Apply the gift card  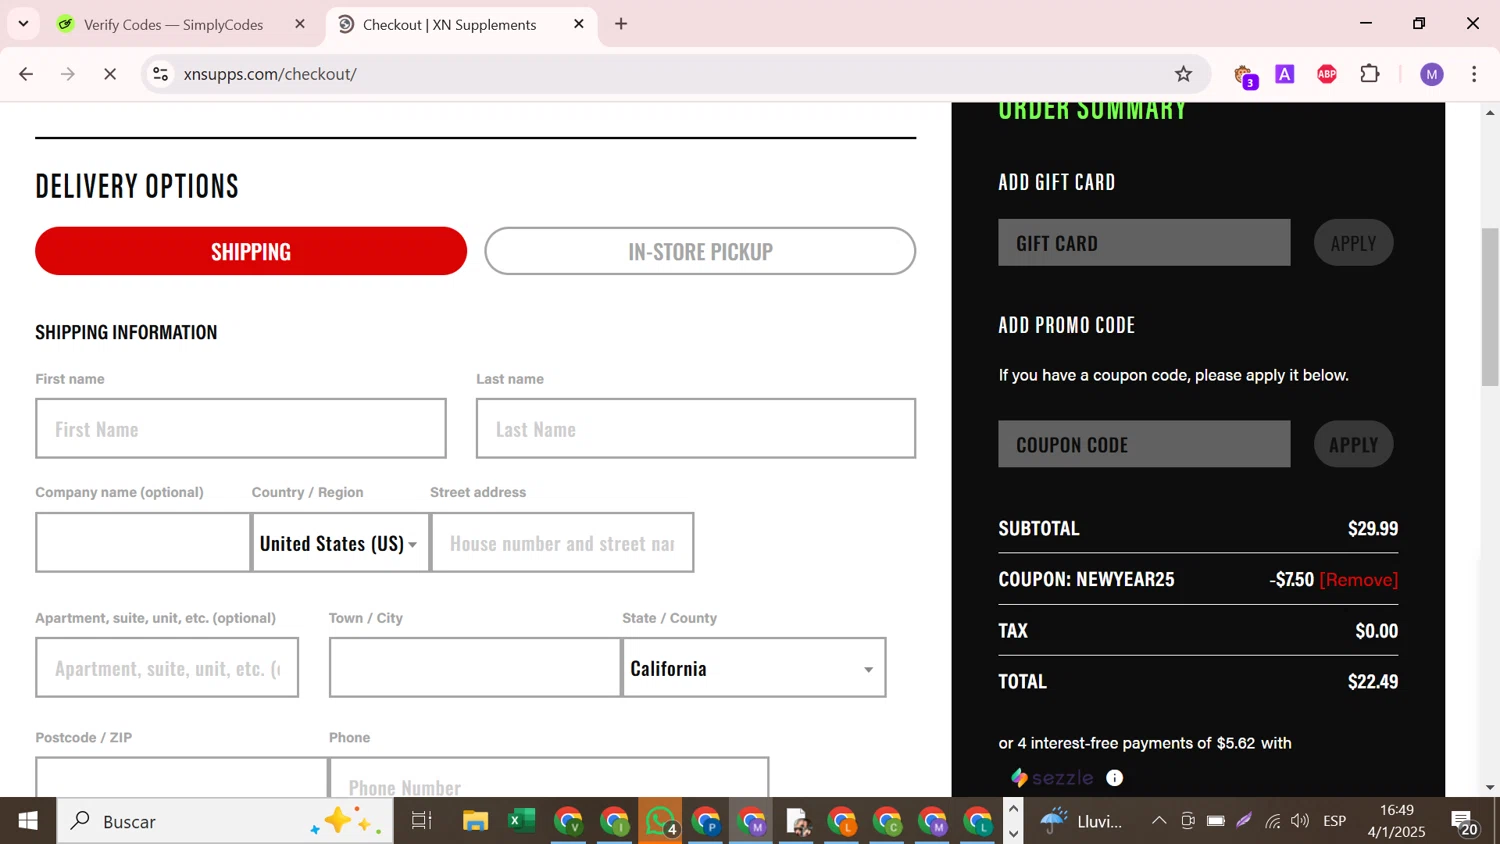pyautogui.click(x=1353, y=243)
